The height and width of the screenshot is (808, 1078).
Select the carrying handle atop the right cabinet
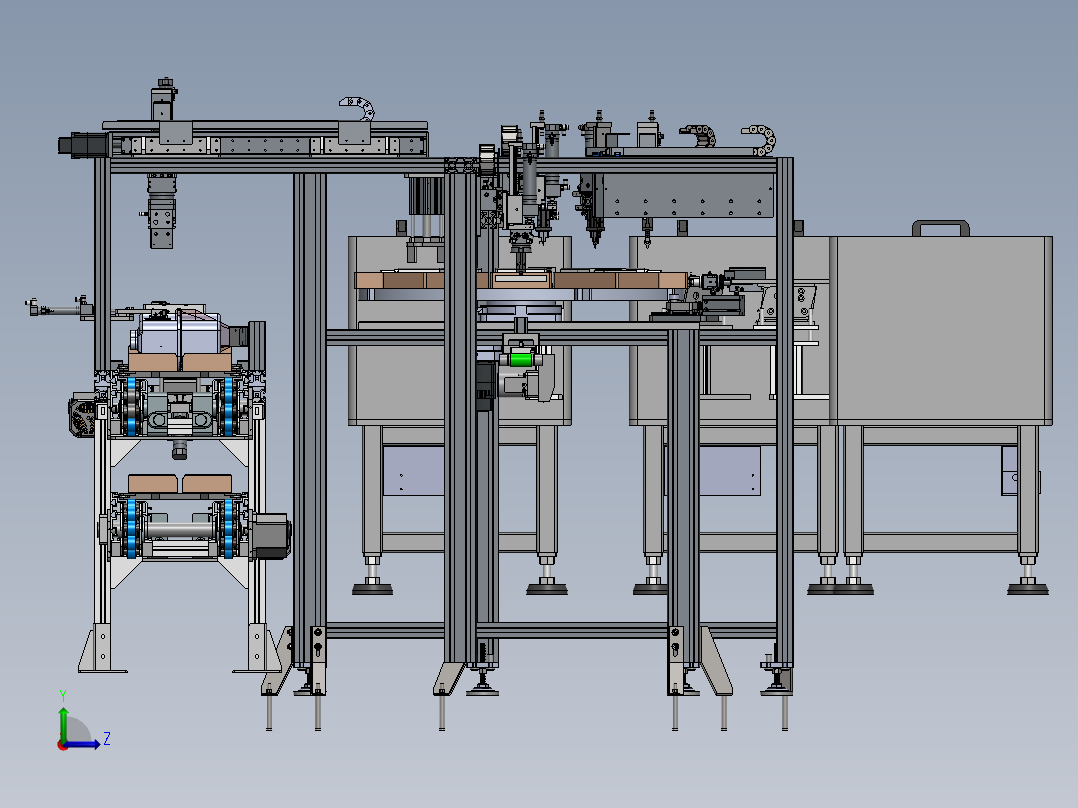point(940,228)
